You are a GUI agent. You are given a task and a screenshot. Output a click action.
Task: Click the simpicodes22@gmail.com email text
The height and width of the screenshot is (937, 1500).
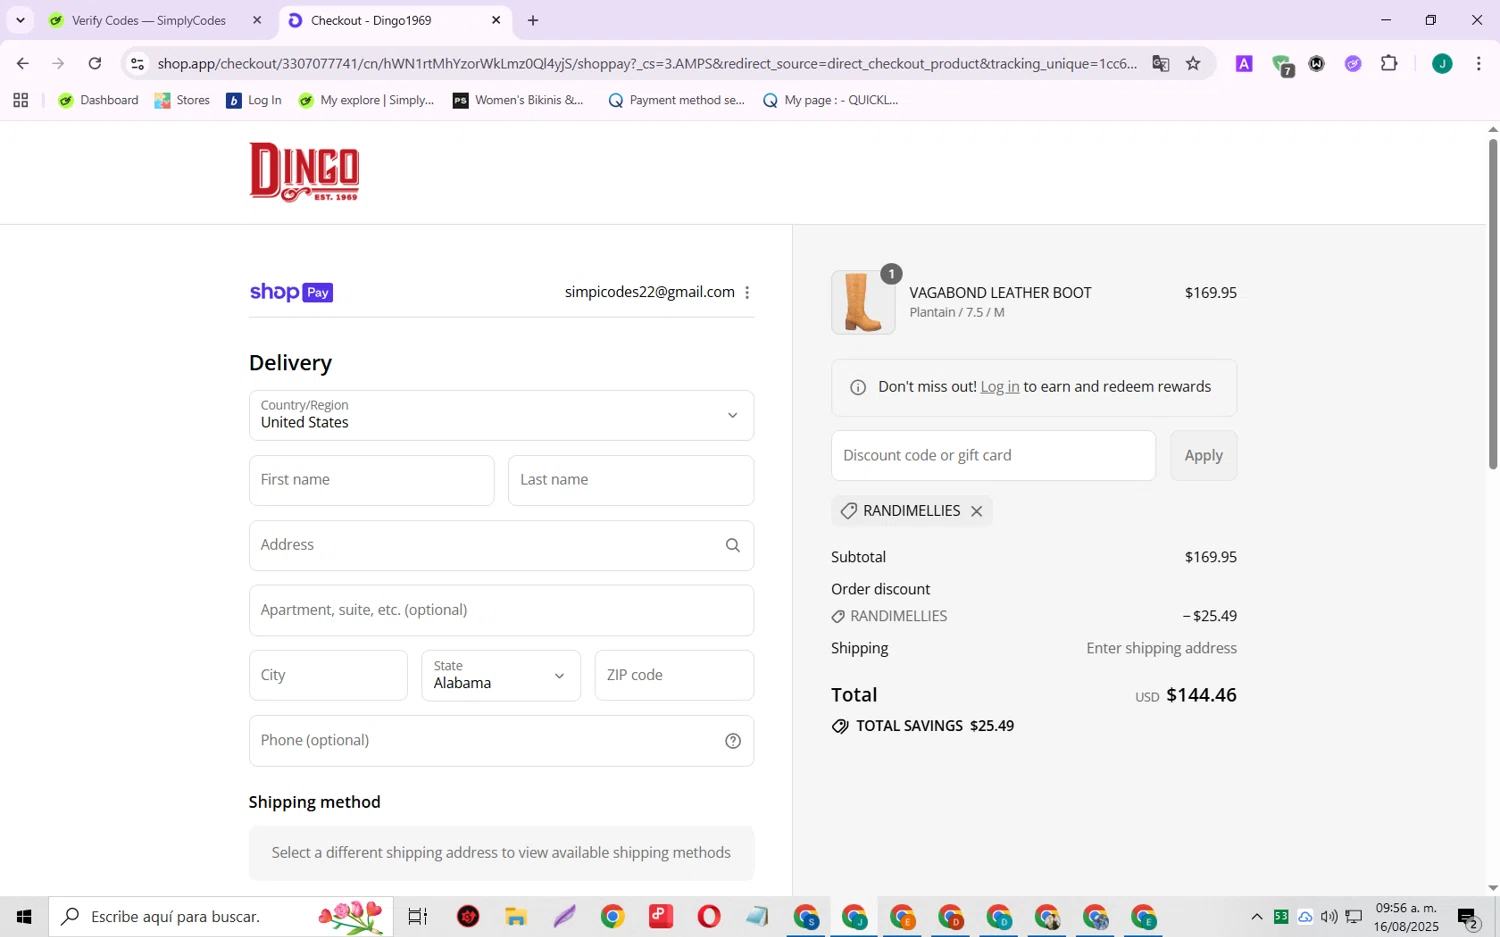[x=649, y=292]
